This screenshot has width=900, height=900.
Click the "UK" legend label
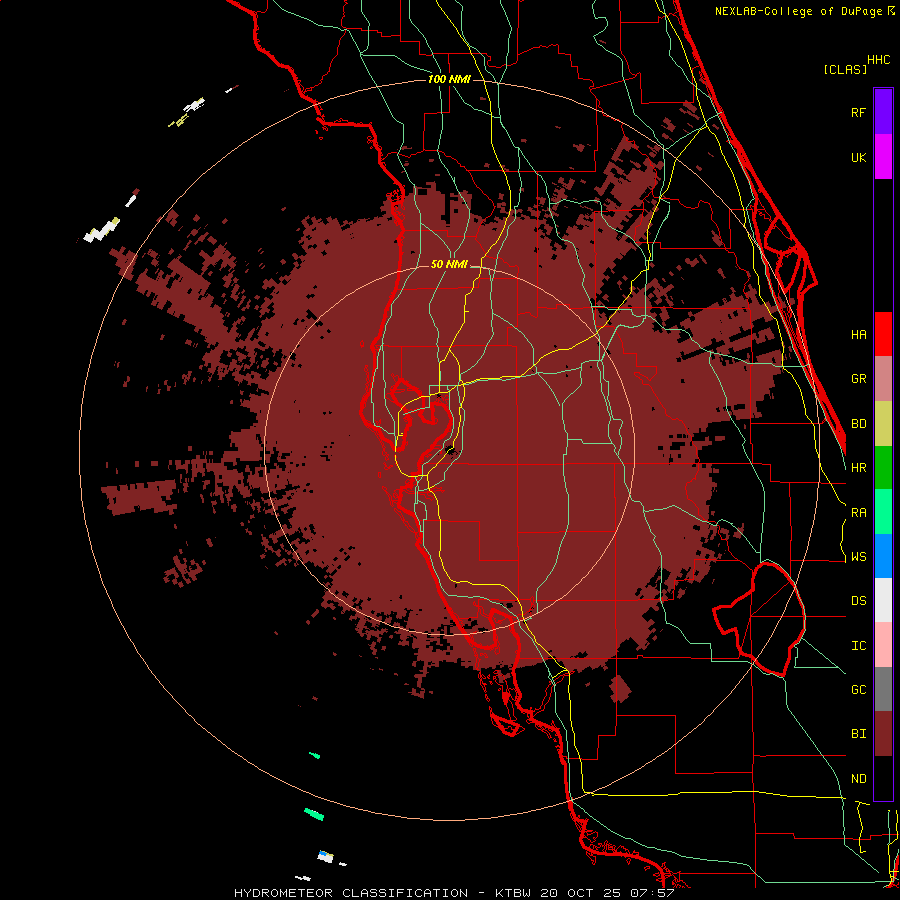(858, 157)
